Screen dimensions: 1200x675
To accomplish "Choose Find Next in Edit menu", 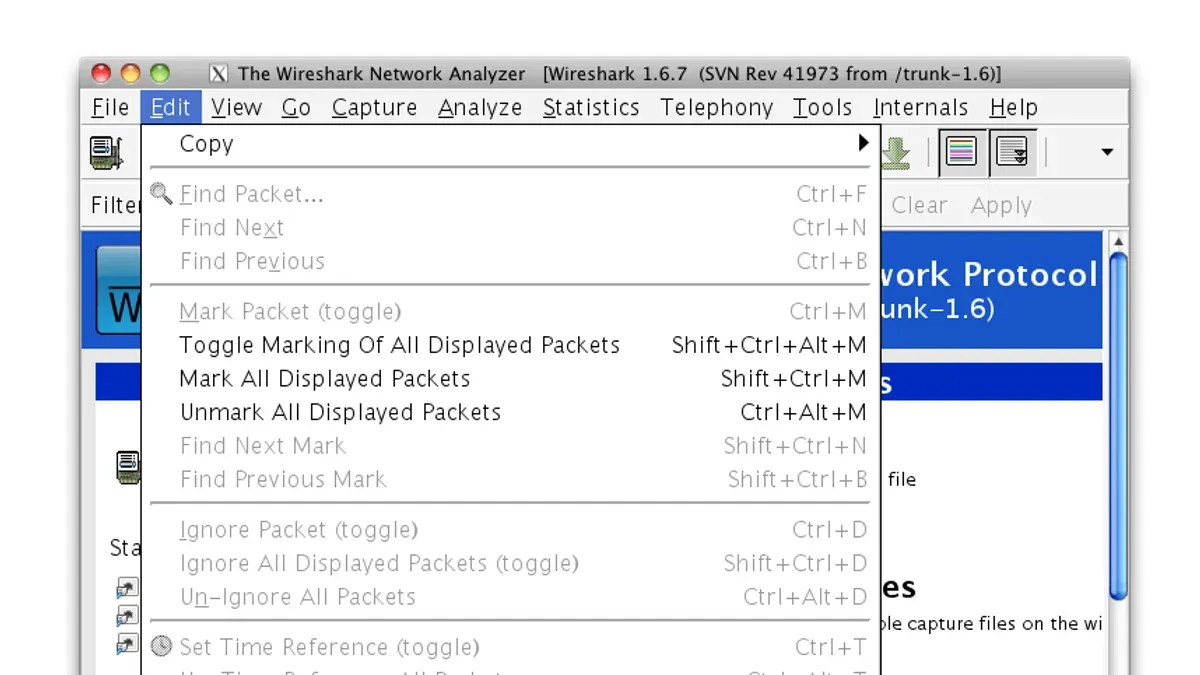I will (x=510, y=228).
